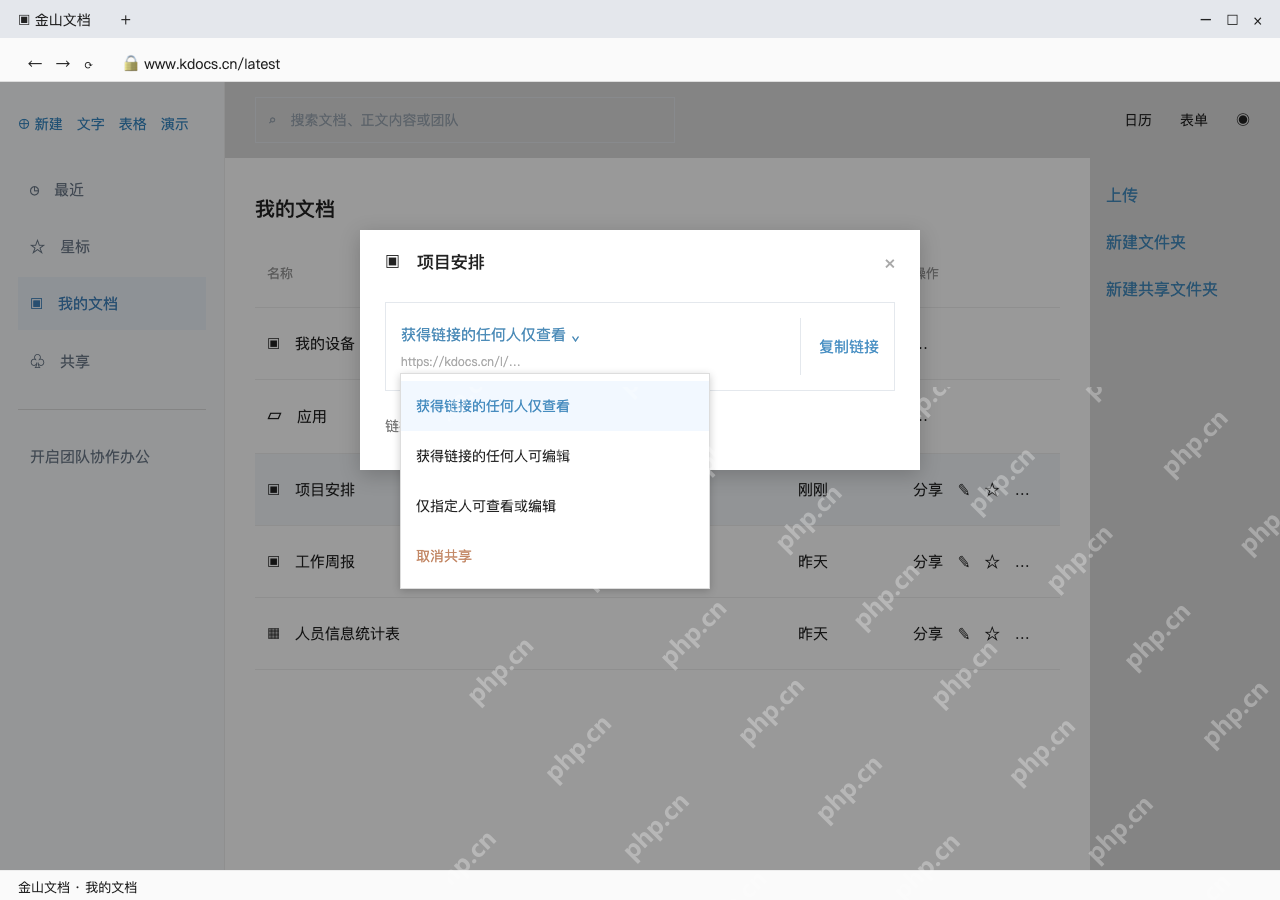Choose 获得链接的任何人仅查看 in the dropdown list
1280x900 pixels.
tap(555, 406)
